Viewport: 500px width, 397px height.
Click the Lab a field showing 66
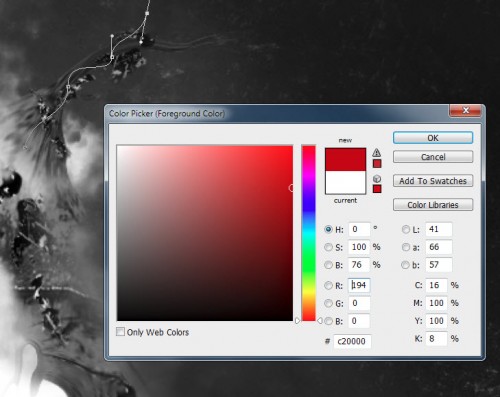(x=439, y=247)
